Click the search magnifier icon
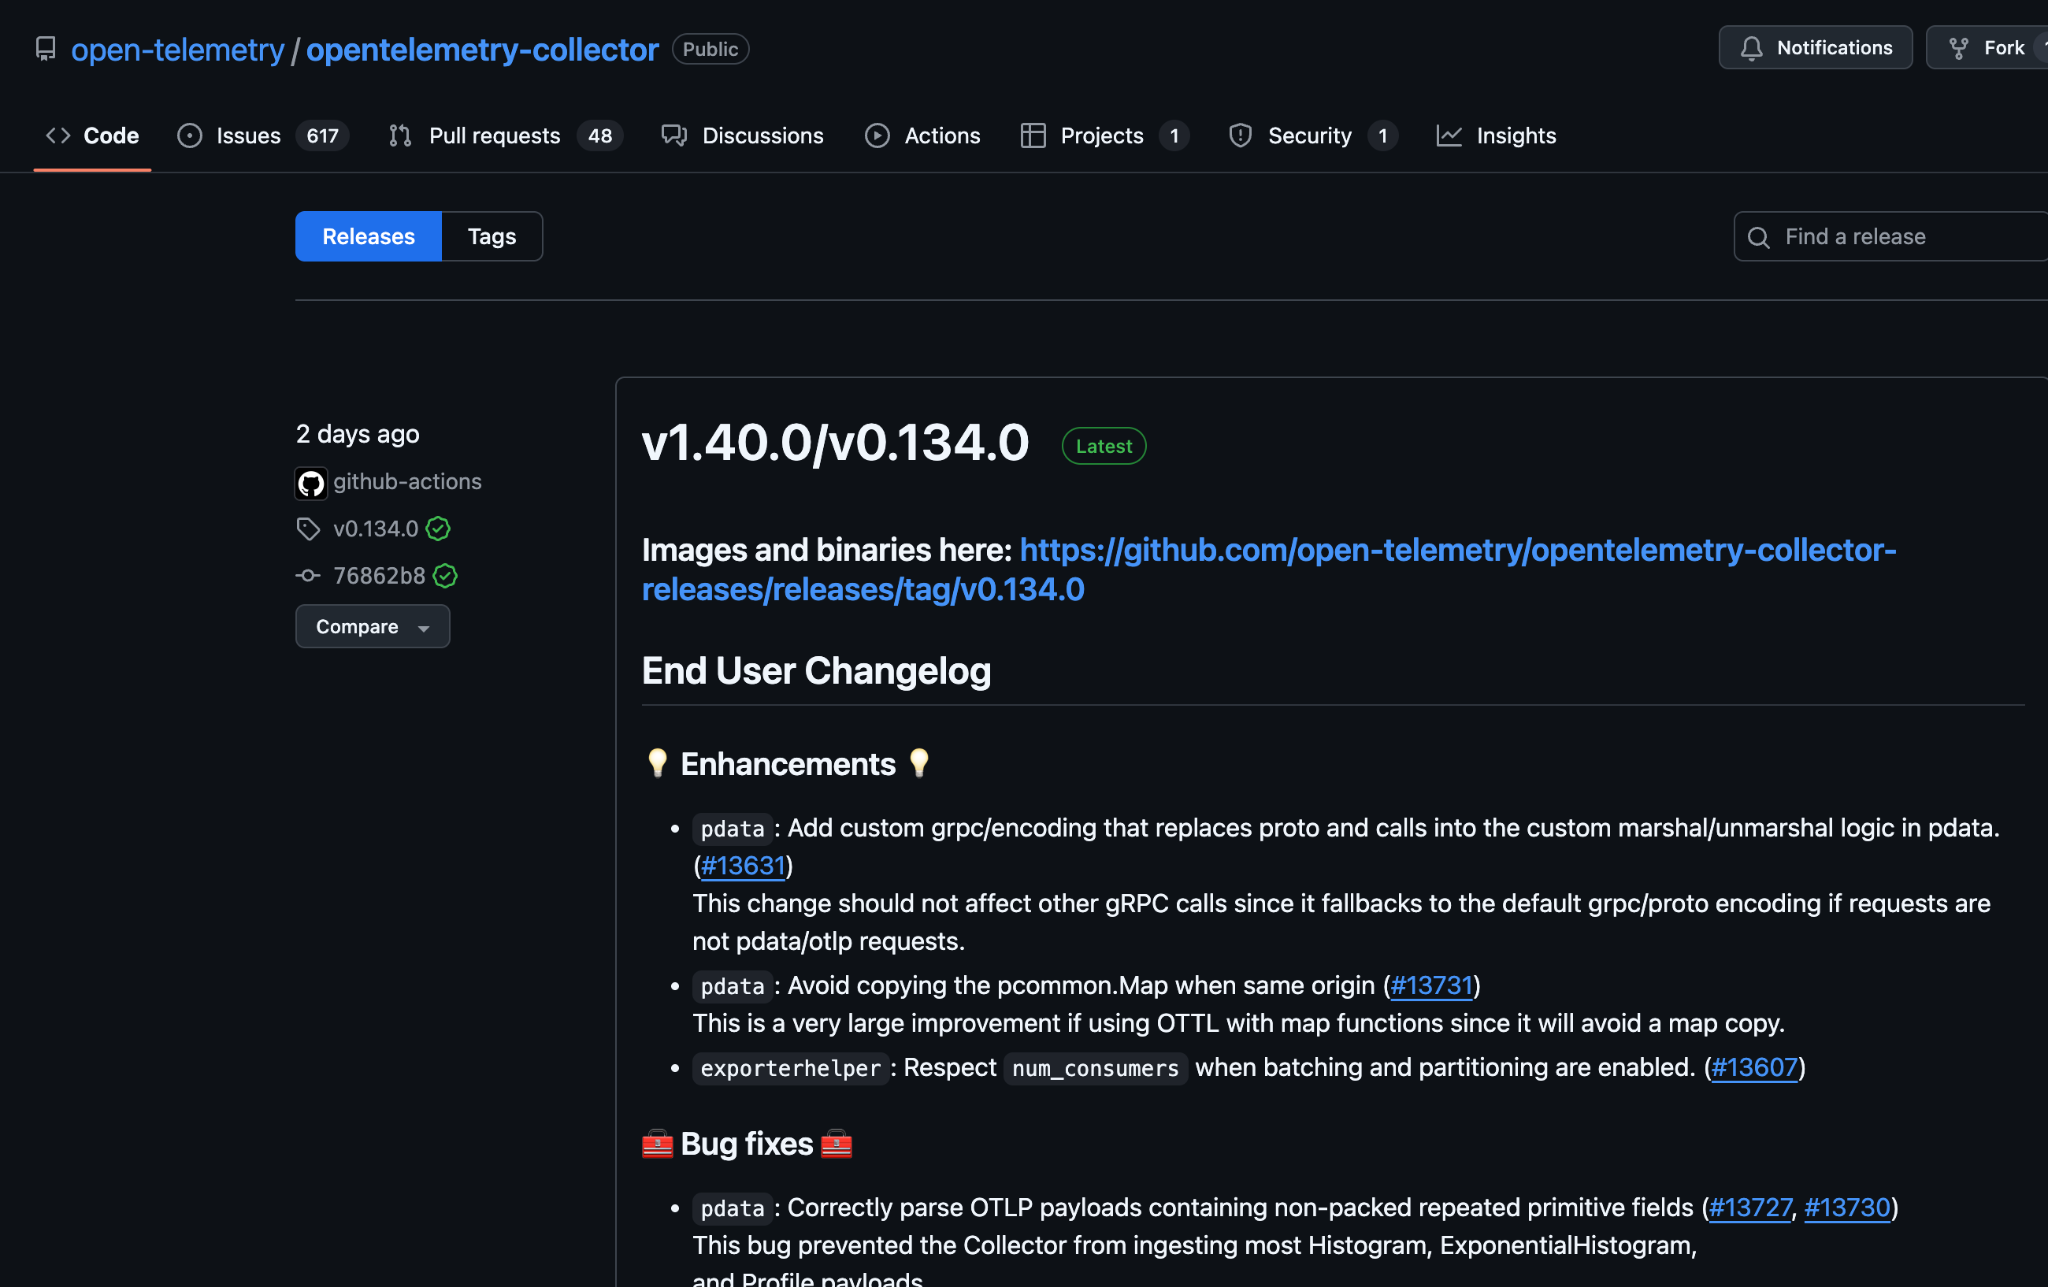This screenshot has width=2048, height=1287. pos(1758,237)
